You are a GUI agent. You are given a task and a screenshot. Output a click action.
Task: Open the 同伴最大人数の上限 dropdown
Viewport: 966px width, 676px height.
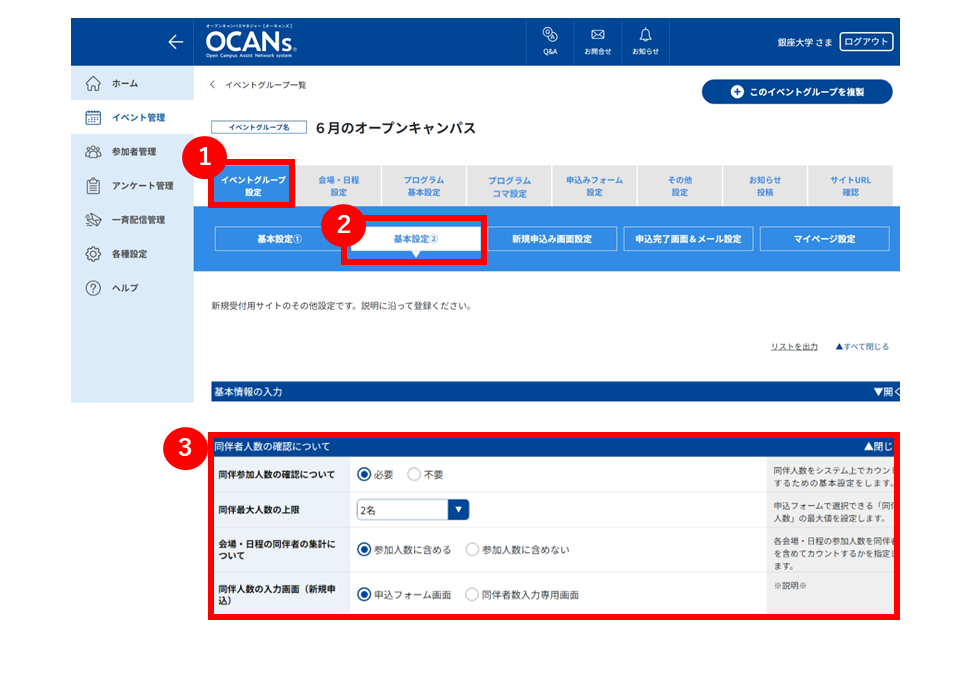click(413, 510)
